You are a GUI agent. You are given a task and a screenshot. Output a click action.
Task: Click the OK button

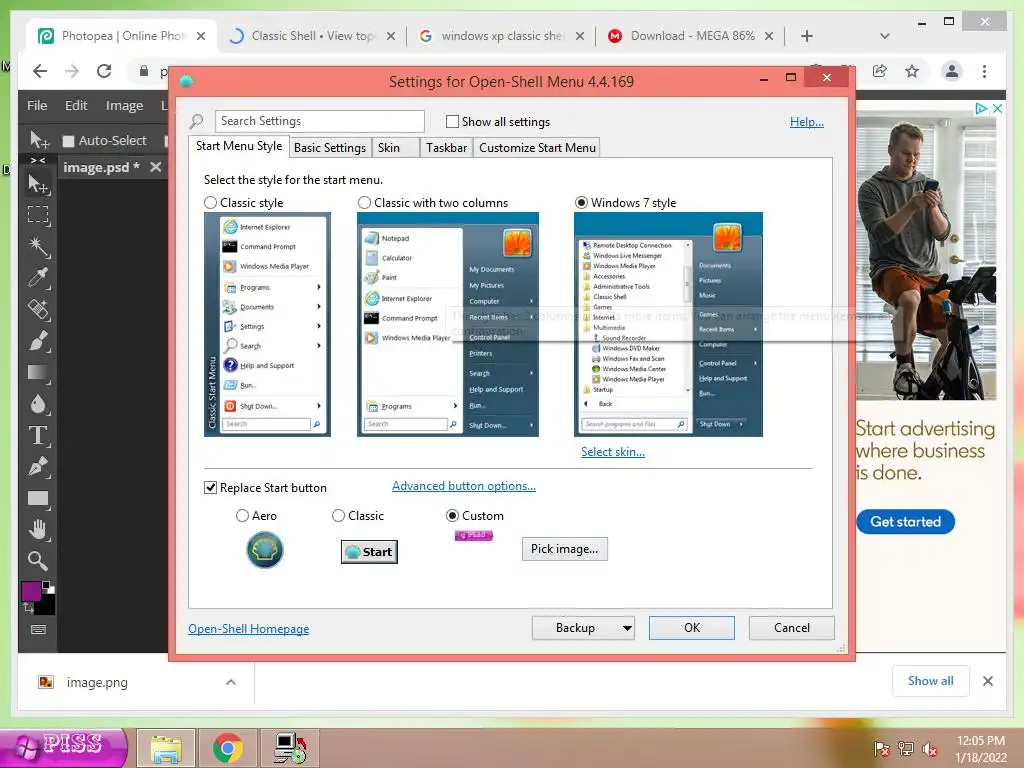692,628
